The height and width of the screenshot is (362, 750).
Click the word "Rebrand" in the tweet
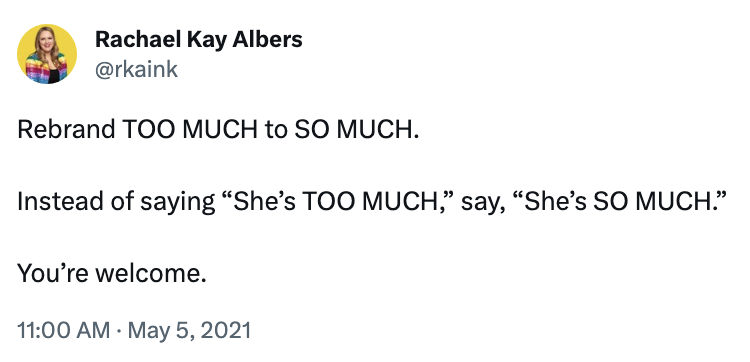pyautogui.click(x=66, y=130)
